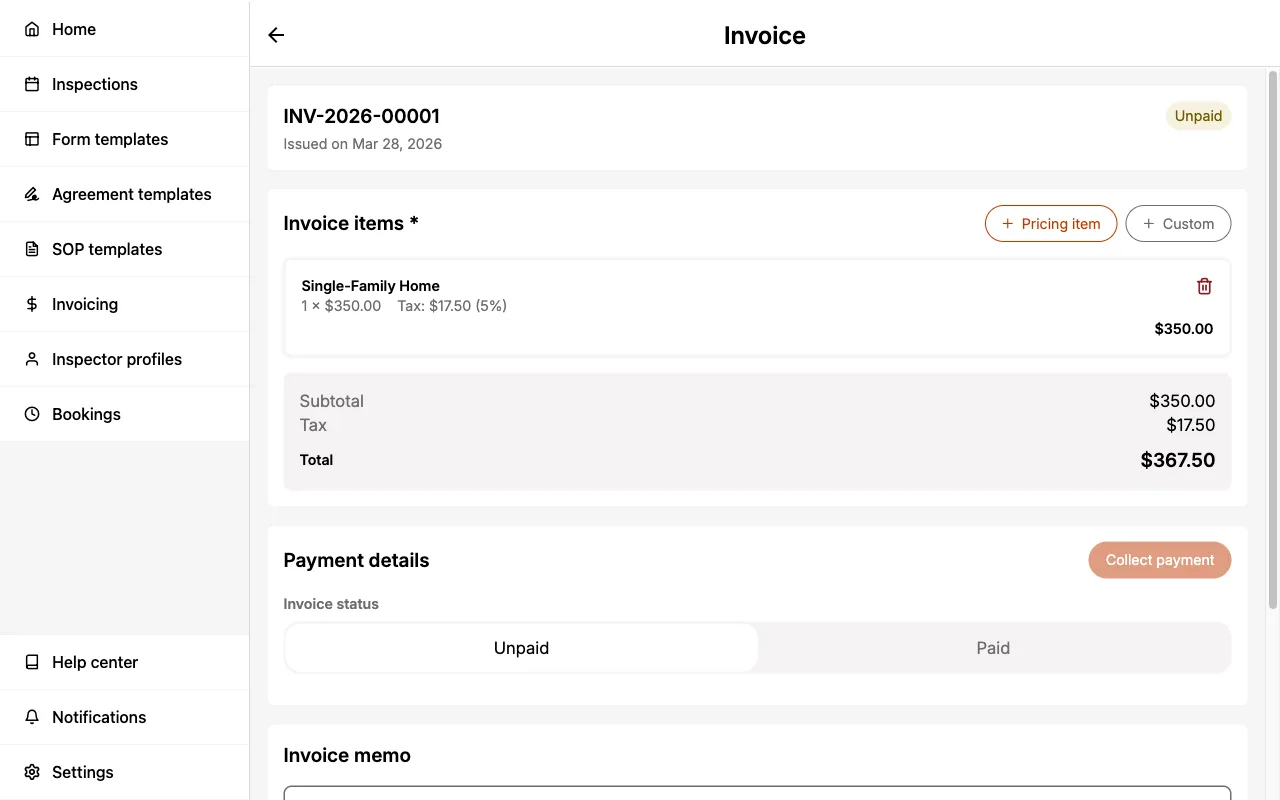Click the Bookings clock icon
The image size is (1280, 800).
[32, 414]
